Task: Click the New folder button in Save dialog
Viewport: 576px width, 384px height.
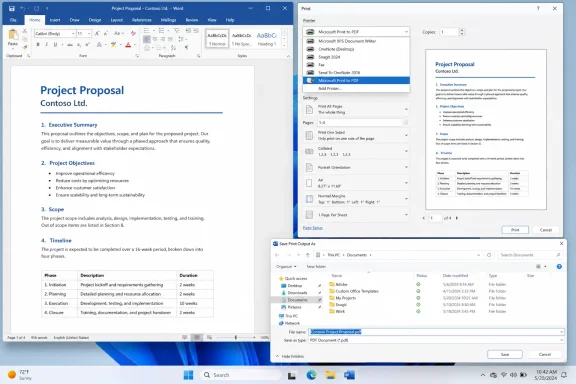Action: point(316,266)
